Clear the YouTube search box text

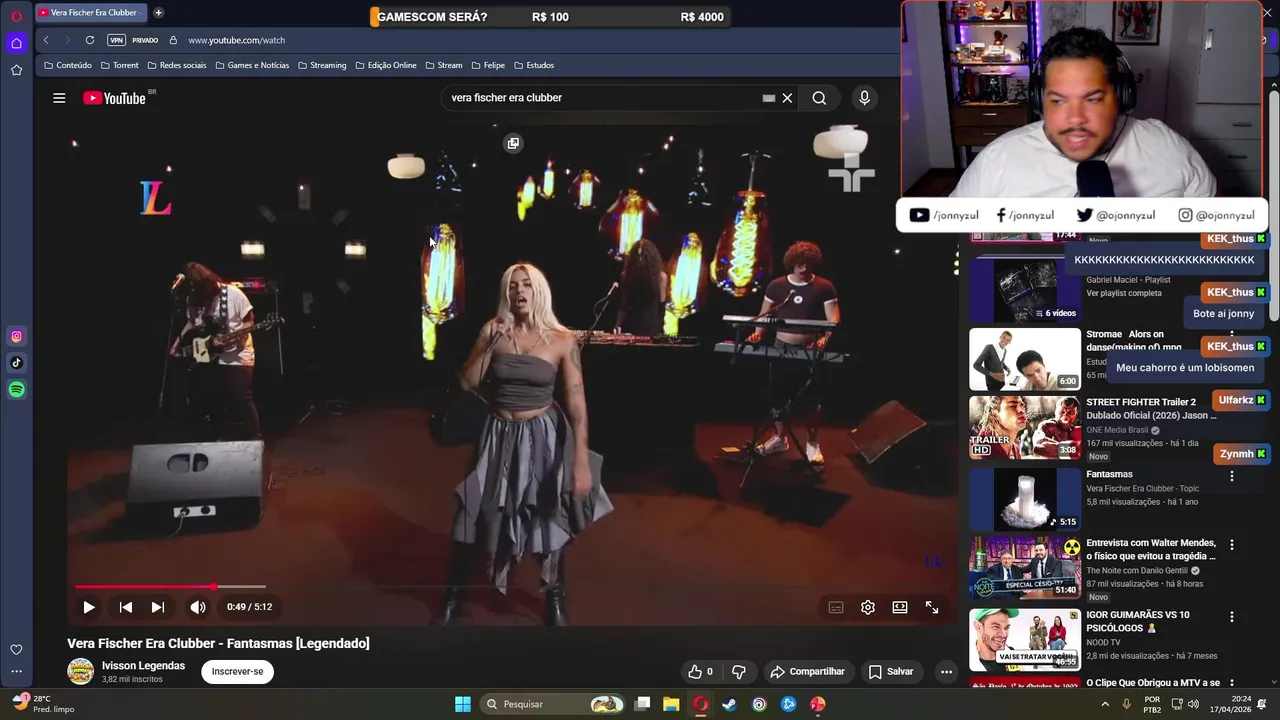(787, 98)
